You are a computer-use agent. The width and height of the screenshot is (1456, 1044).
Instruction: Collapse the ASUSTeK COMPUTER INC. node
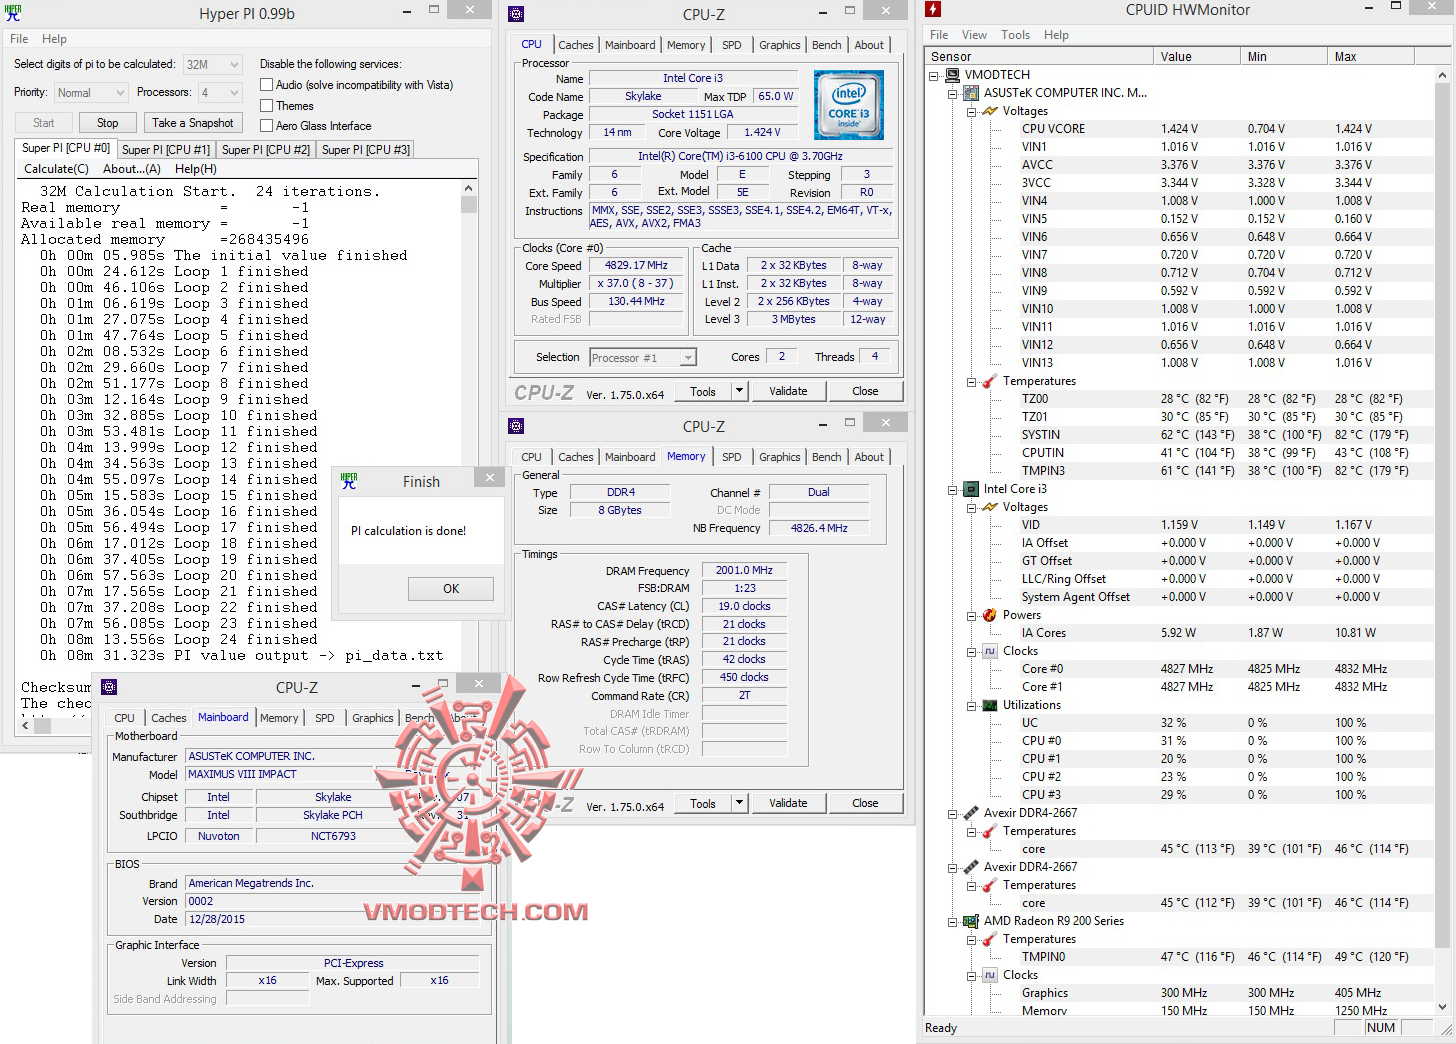(x=952, y=93)
